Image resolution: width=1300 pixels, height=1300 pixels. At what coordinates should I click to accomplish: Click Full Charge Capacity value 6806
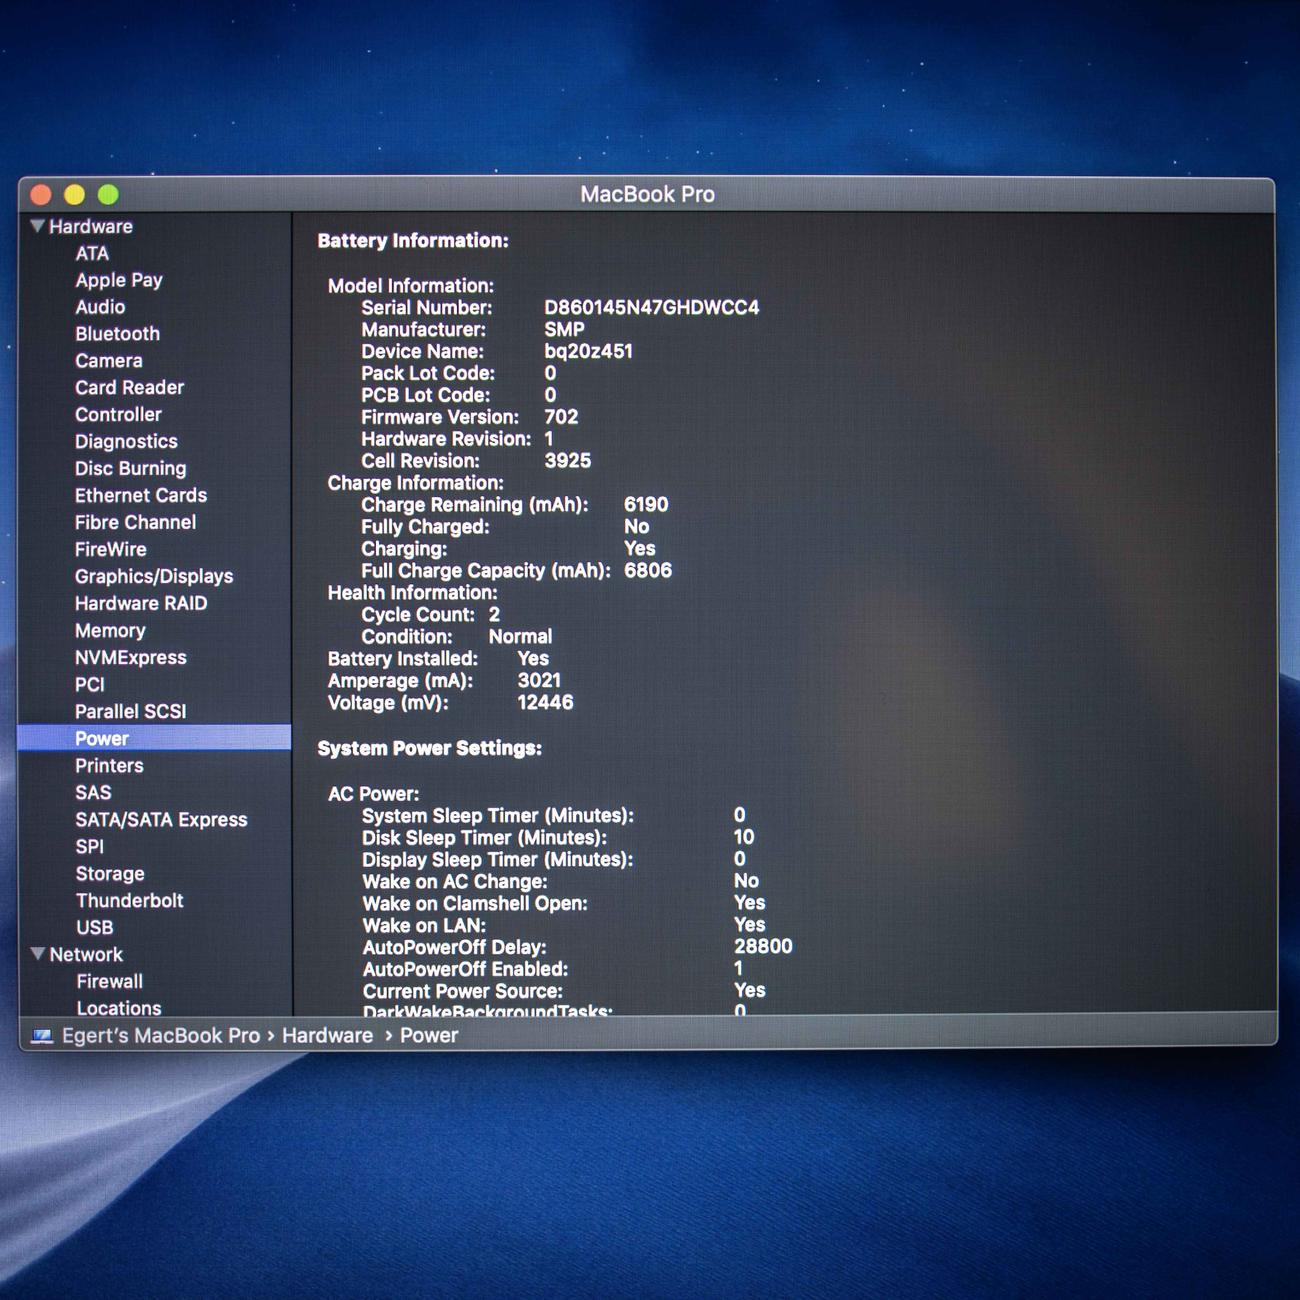click(x=648, y=571)
